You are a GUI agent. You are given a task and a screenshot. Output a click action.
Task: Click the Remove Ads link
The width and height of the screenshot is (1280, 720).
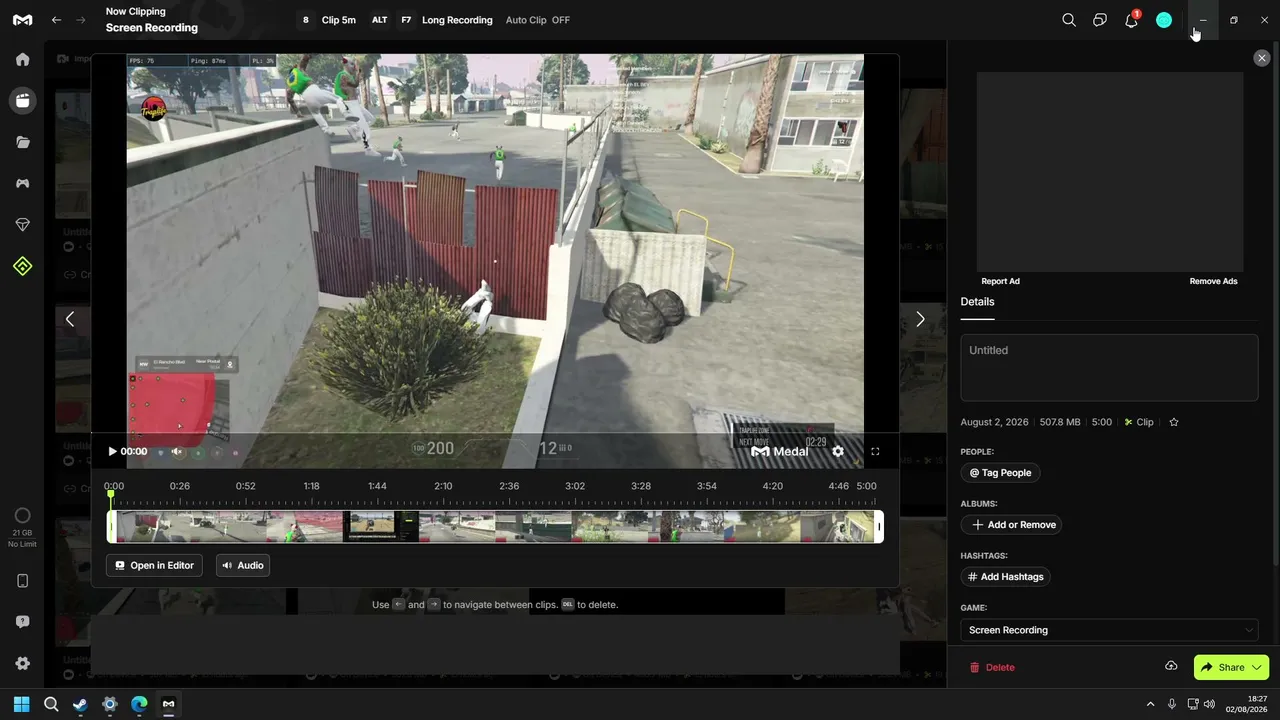tap(1213, 281)
